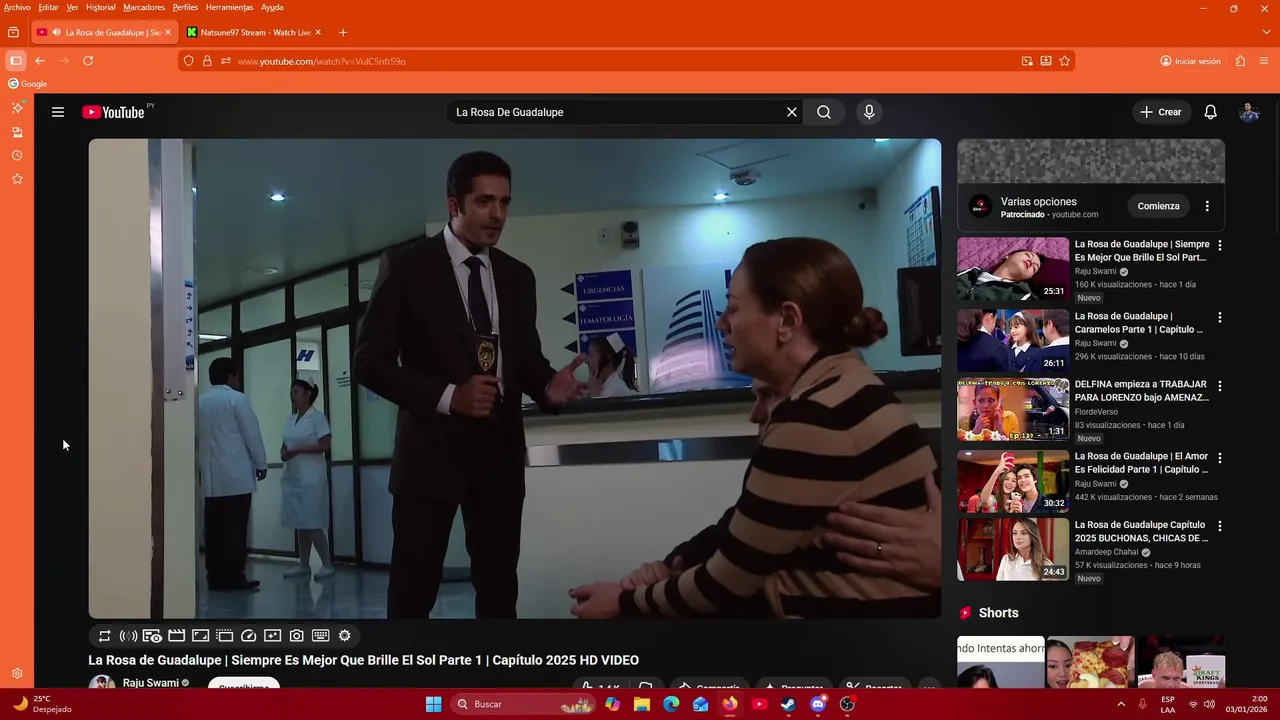Open options for the El Amor Es Felicidad video

coord(1219,457)
